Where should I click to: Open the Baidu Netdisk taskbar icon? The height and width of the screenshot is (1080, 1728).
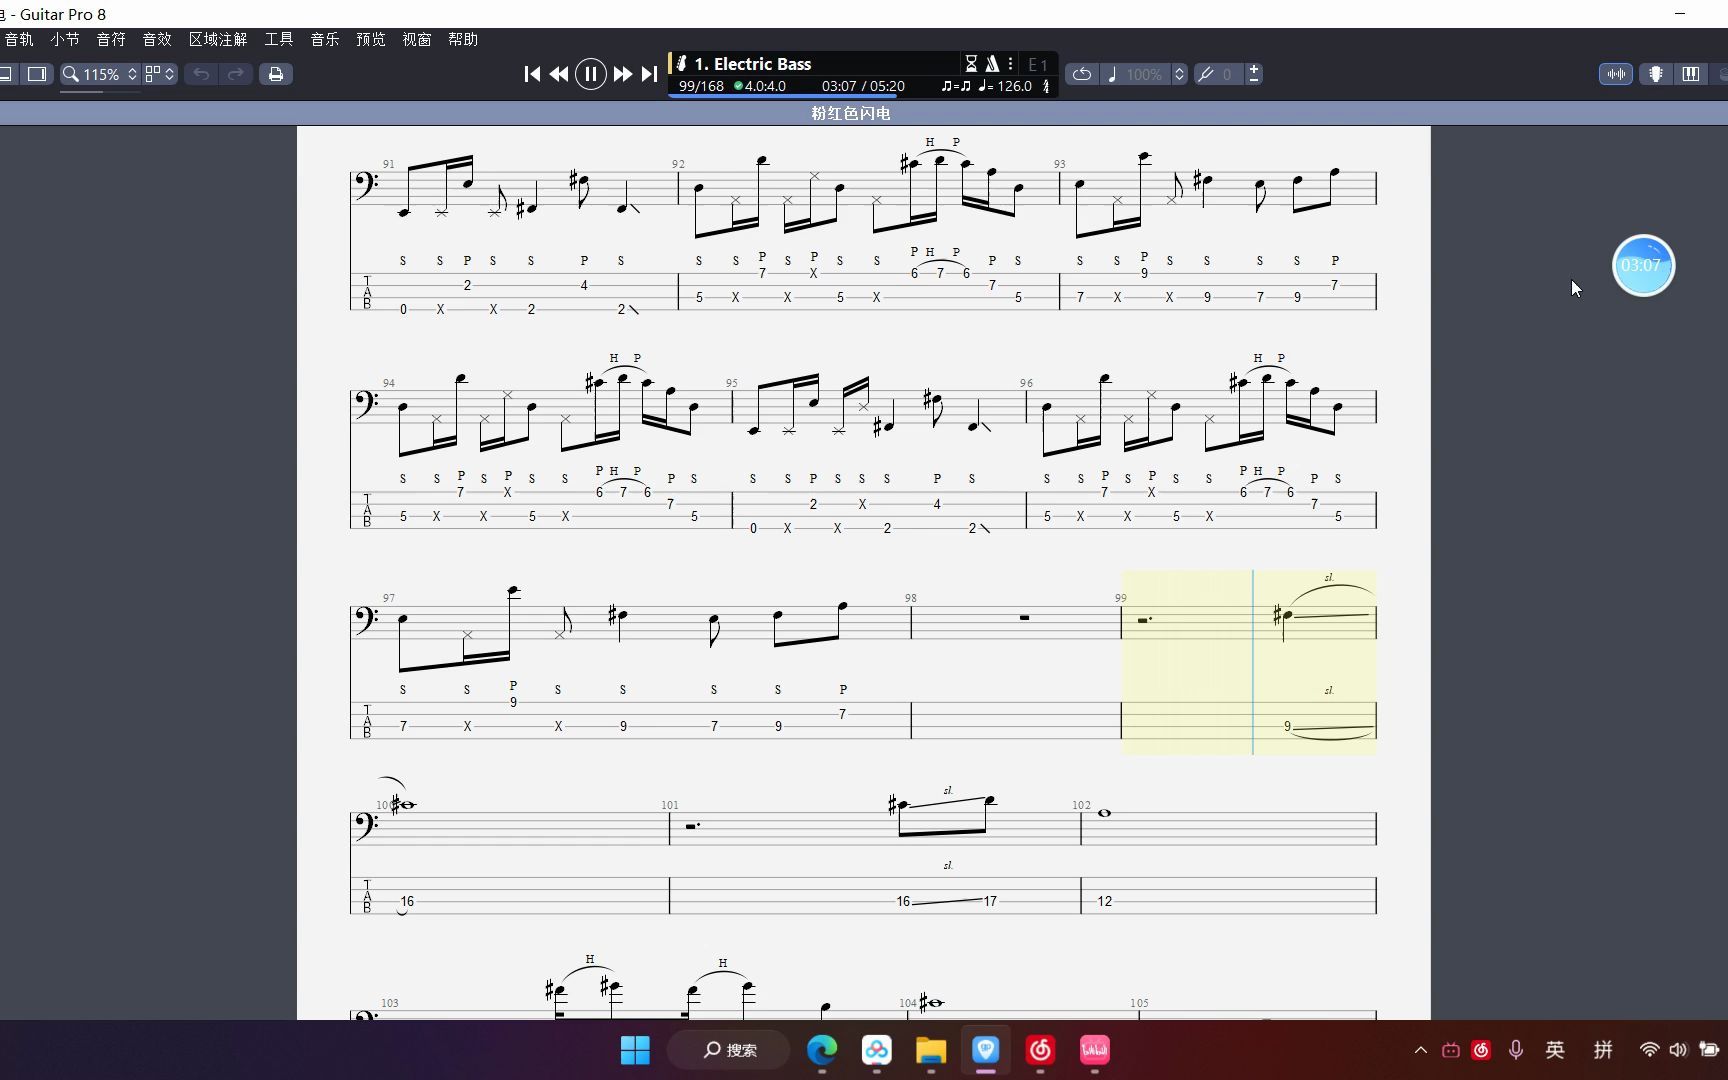[x=877, y=1050]
